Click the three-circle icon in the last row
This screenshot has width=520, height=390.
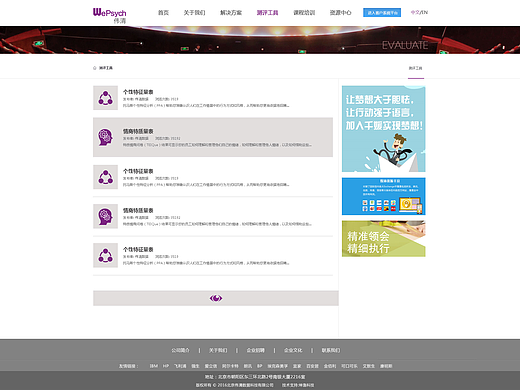[105, 255]
